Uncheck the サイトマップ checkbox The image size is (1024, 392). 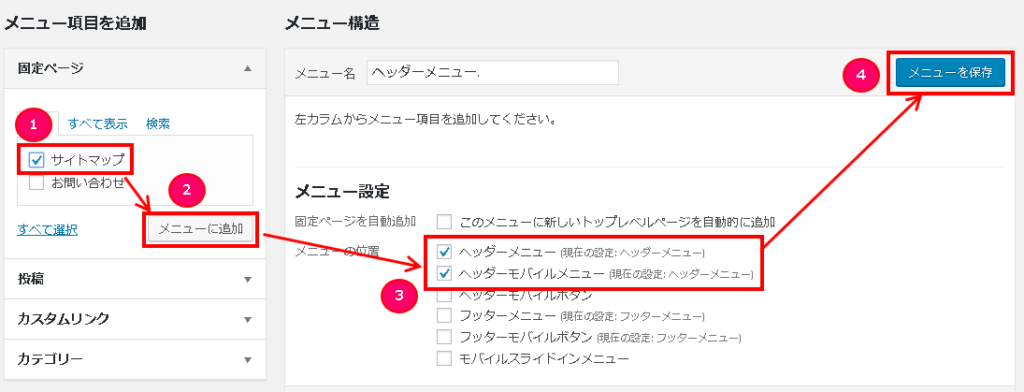coord(37,159)
